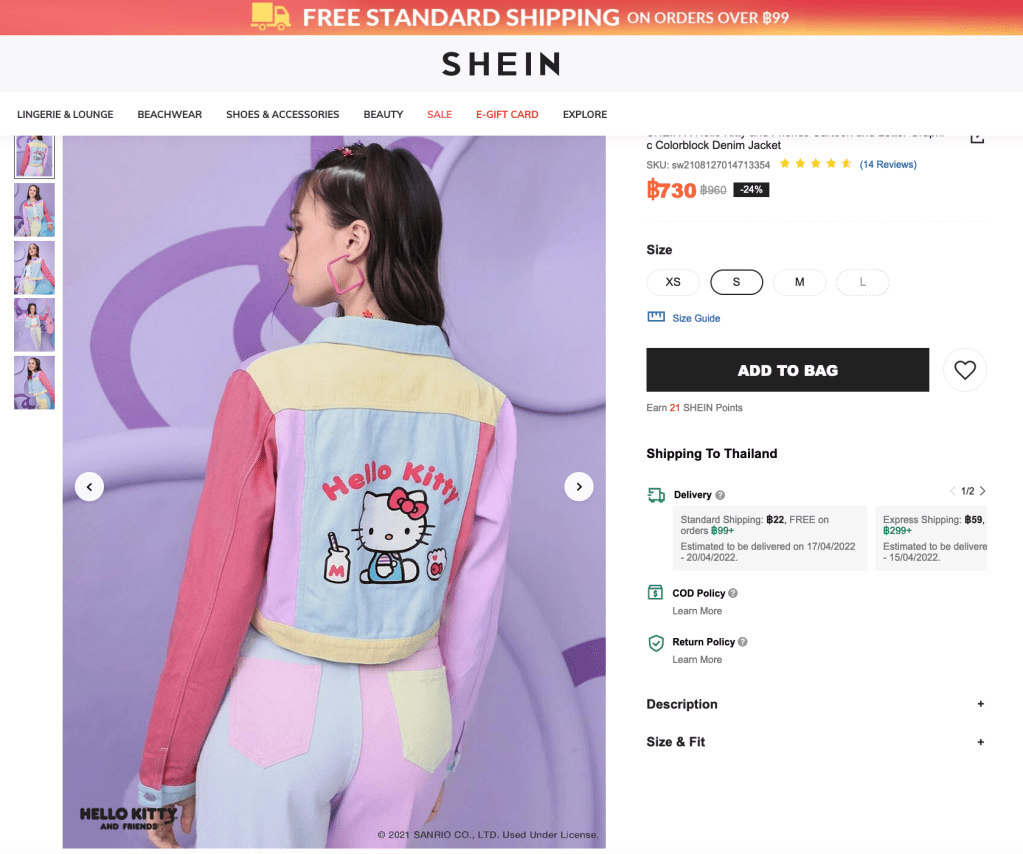This screenshot has height=854, width=1023.
Task: Open the SALE menu item
Action: click(439, 114)
